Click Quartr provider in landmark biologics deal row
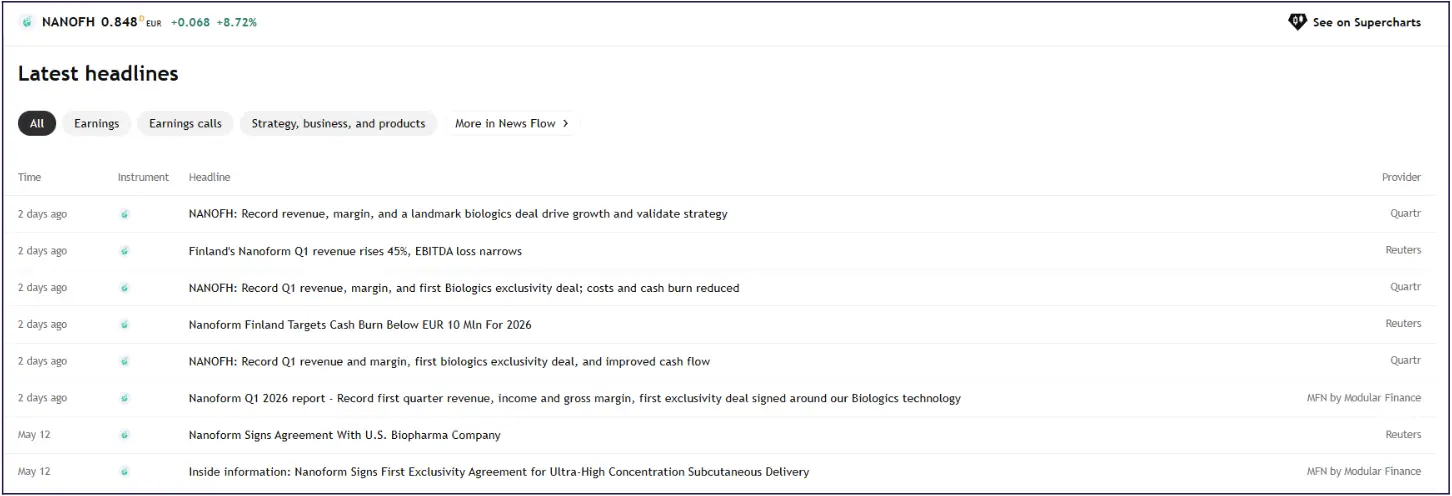1452x496 pixels. click(1405, 214)
